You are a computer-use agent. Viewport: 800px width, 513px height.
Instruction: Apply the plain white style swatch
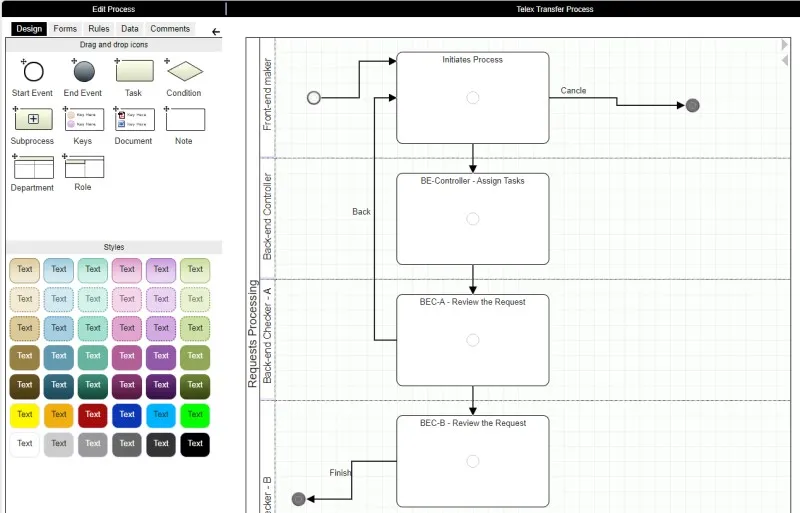click(x=24, y=444)
